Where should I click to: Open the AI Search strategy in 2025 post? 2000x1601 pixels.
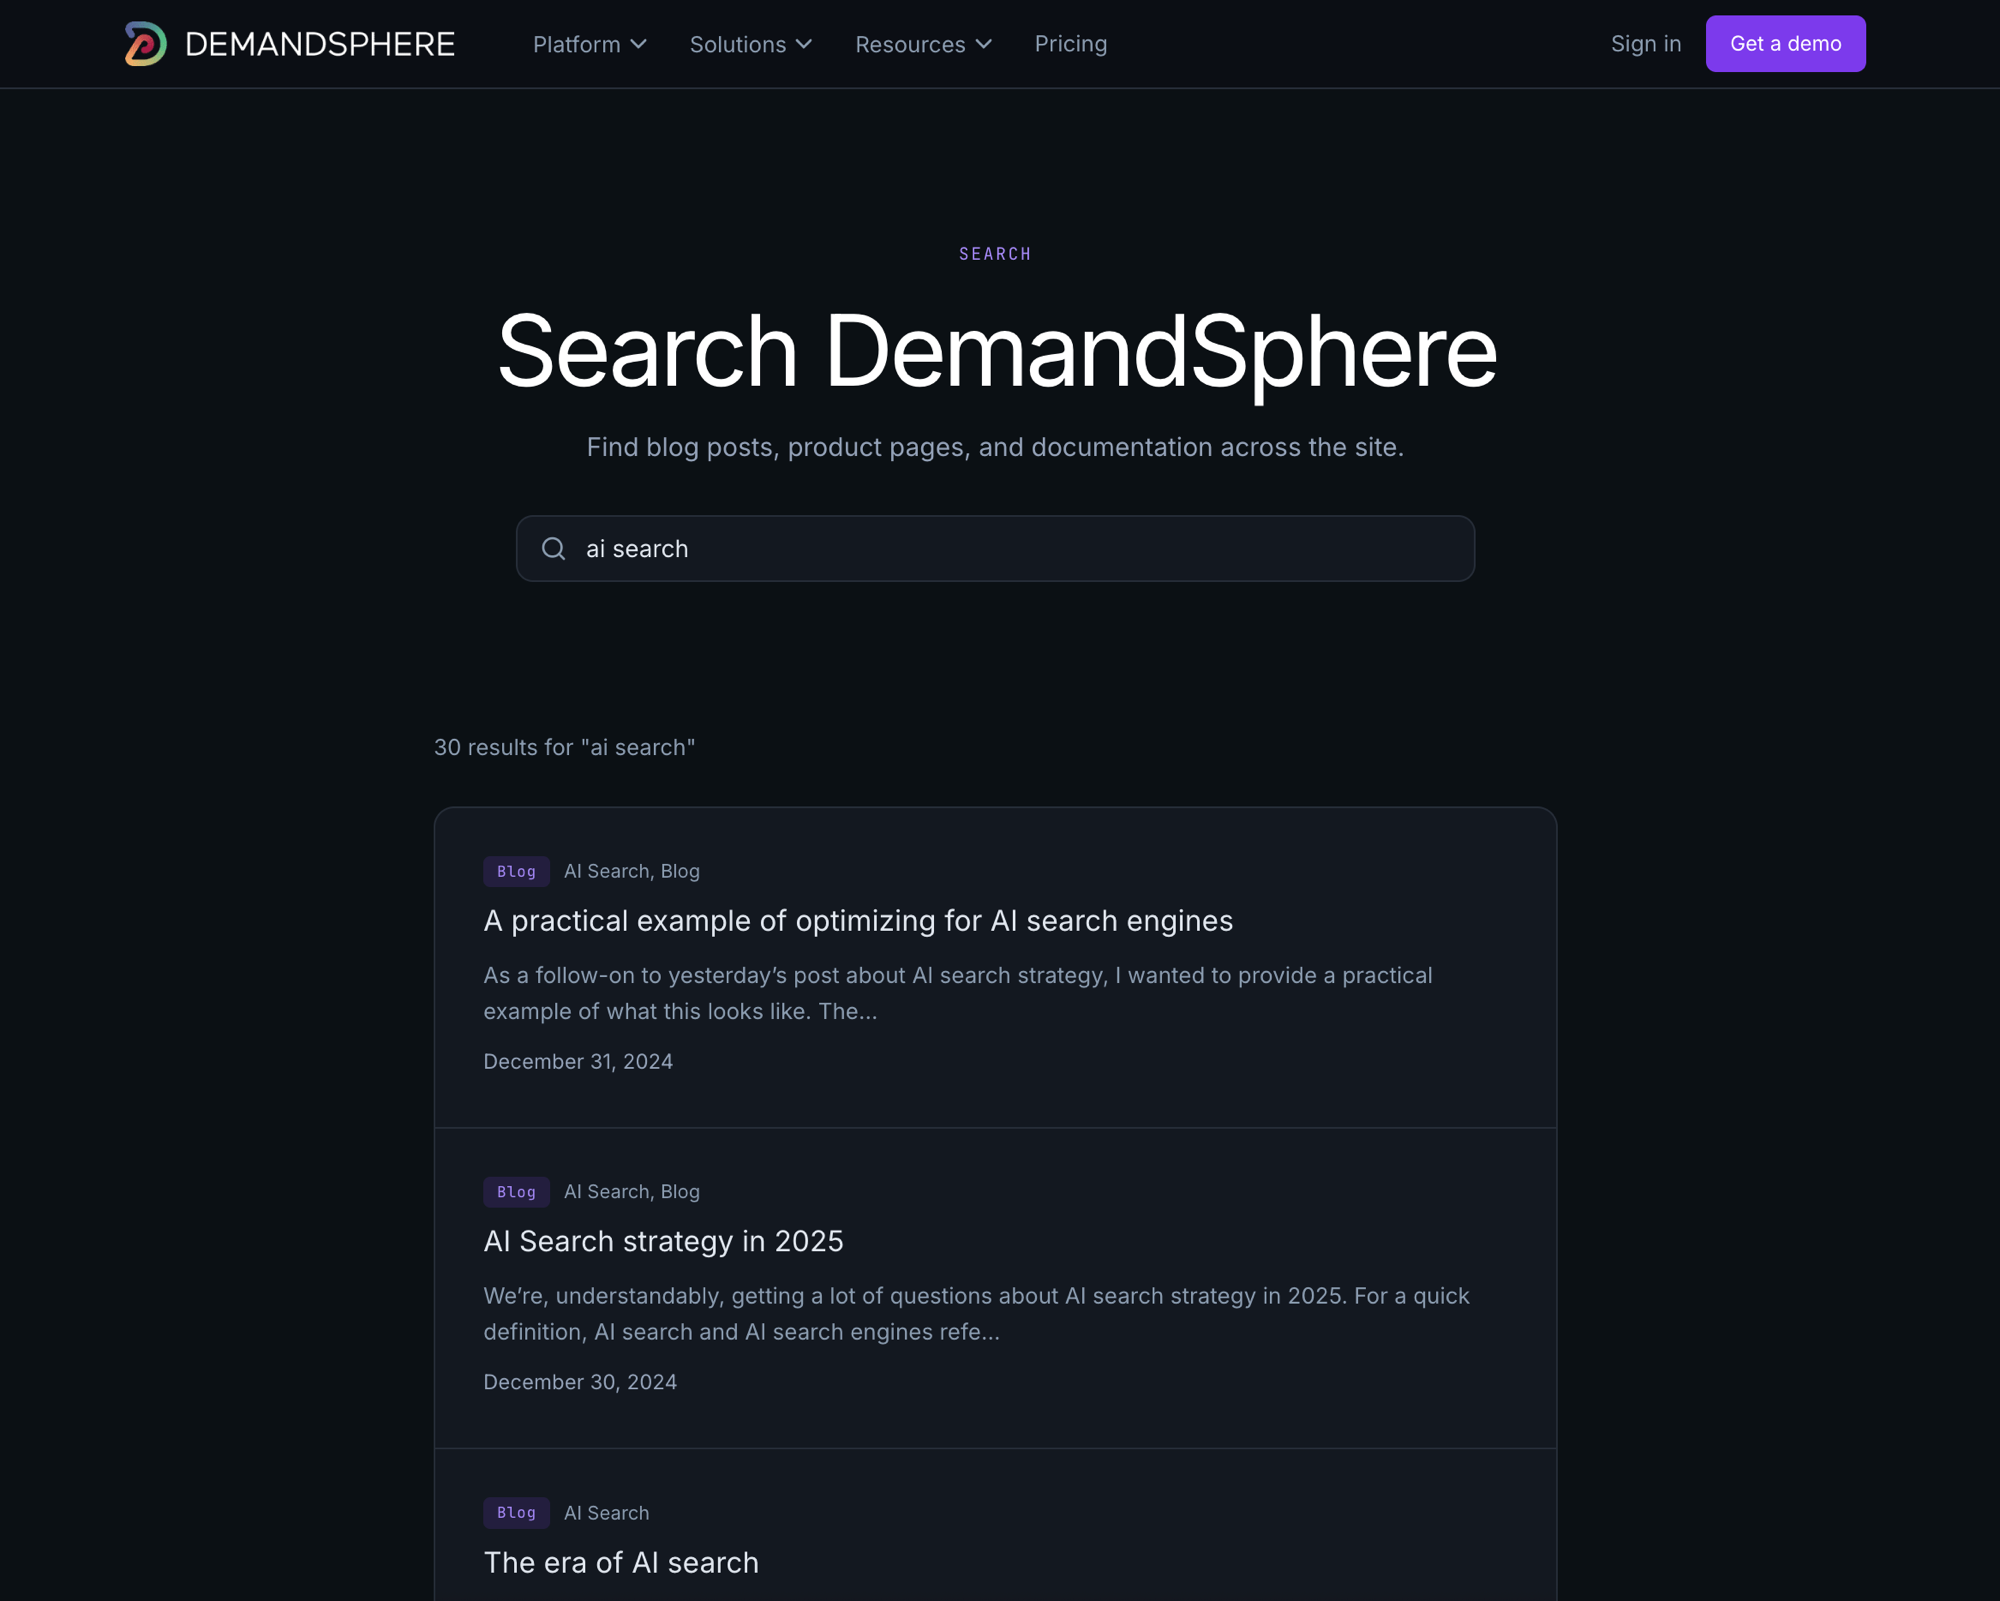pos(663,1241)
